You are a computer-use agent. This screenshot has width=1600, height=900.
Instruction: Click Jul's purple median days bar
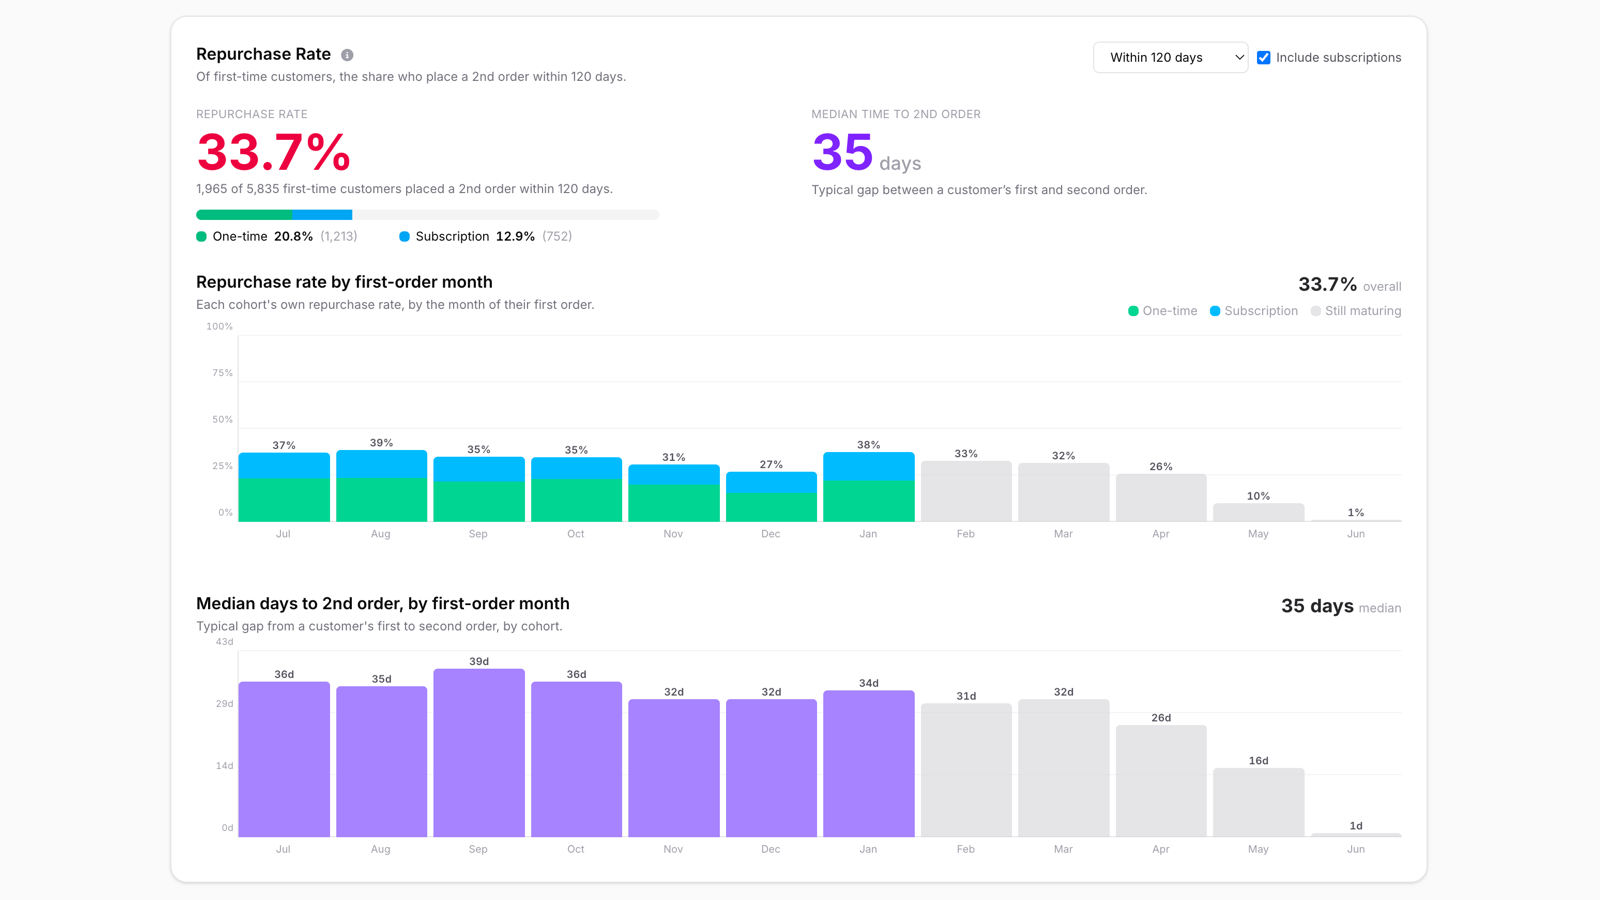[x=284, y=760]
